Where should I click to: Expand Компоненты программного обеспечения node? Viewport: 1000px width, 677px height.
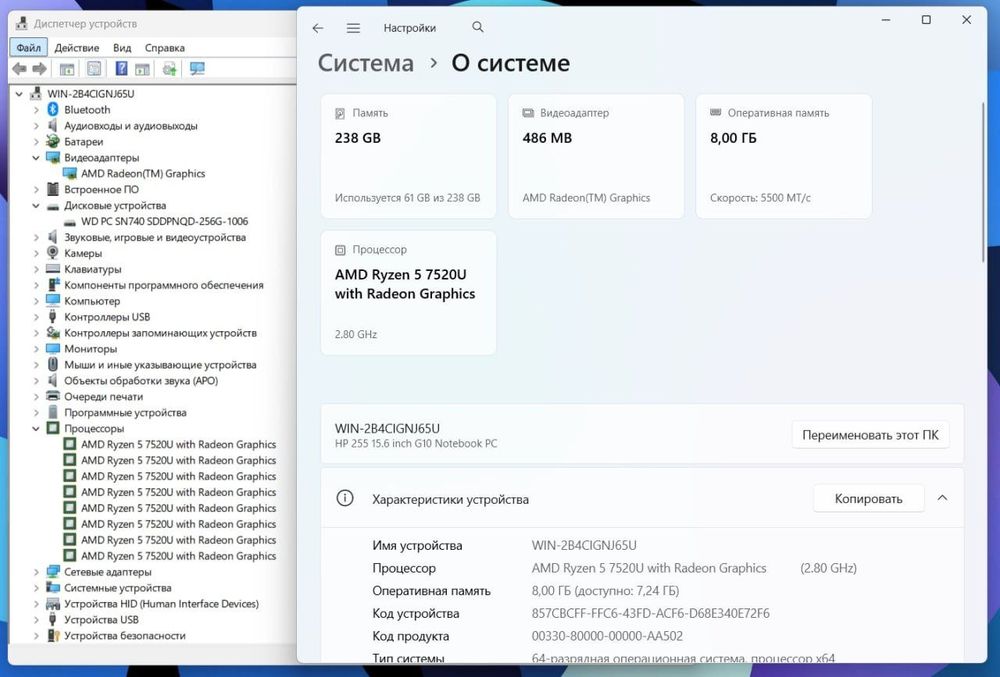(36, 285)
